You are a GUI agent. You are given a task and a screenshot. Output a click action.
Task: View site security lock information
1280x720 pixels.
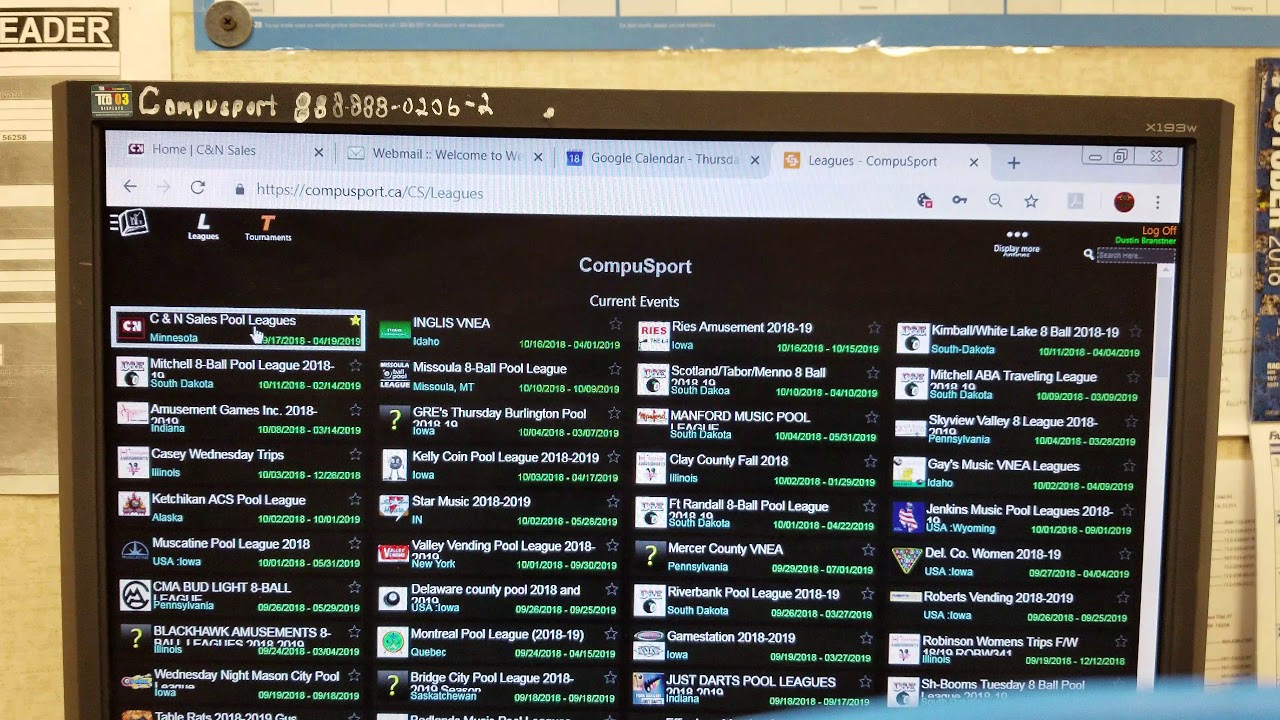pyautogui.click(x=239, y=189)
